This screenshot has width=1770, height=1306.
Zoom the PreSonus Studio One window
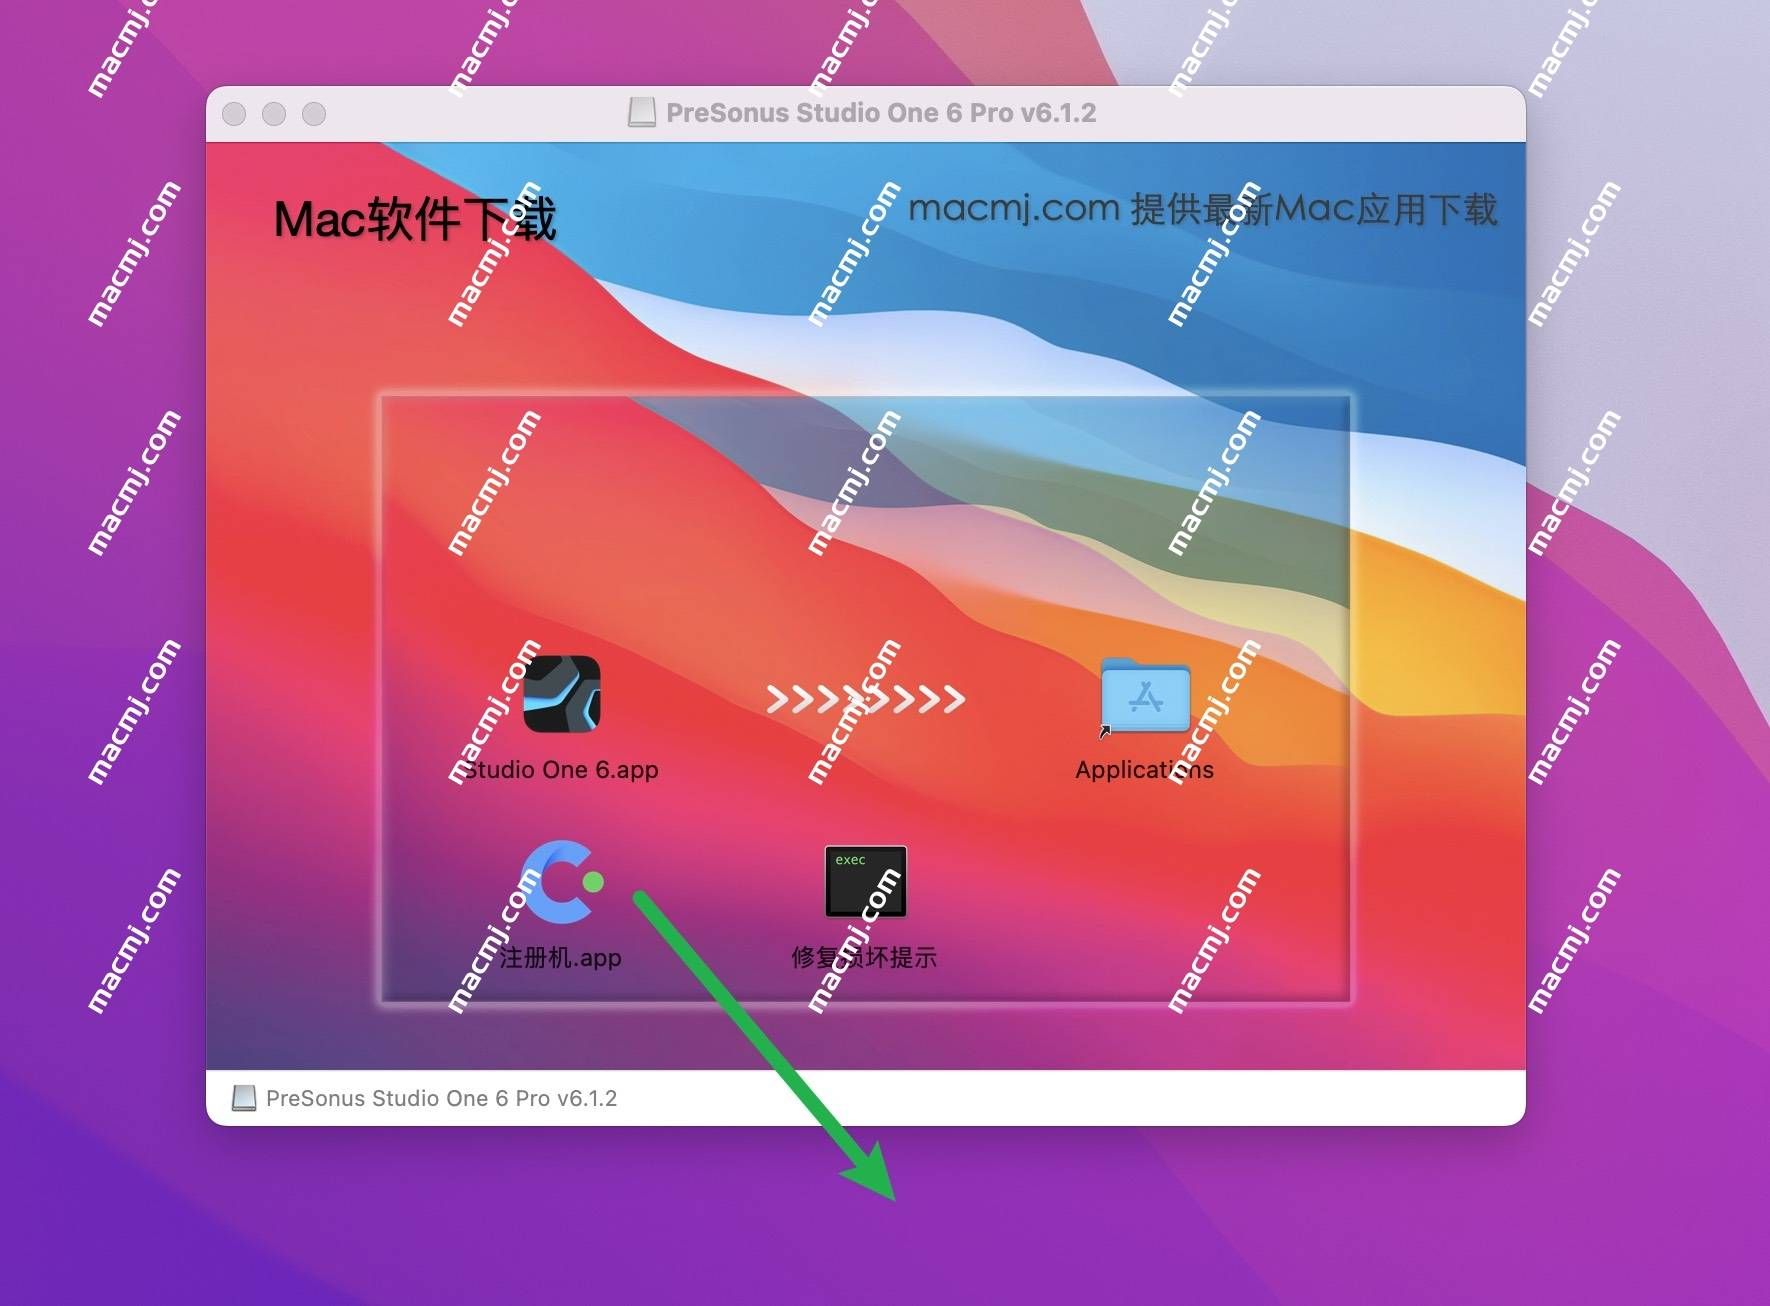[x=314, y=114]
